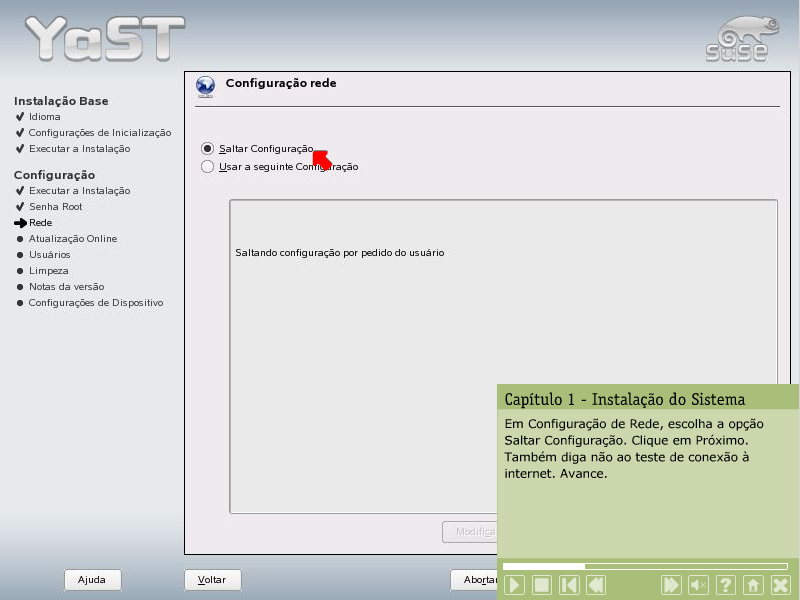Click Configurações de Dispositivo sidebar item
Image resolution: width=800 pixels, height=600 pixels.
click(95, 302)
